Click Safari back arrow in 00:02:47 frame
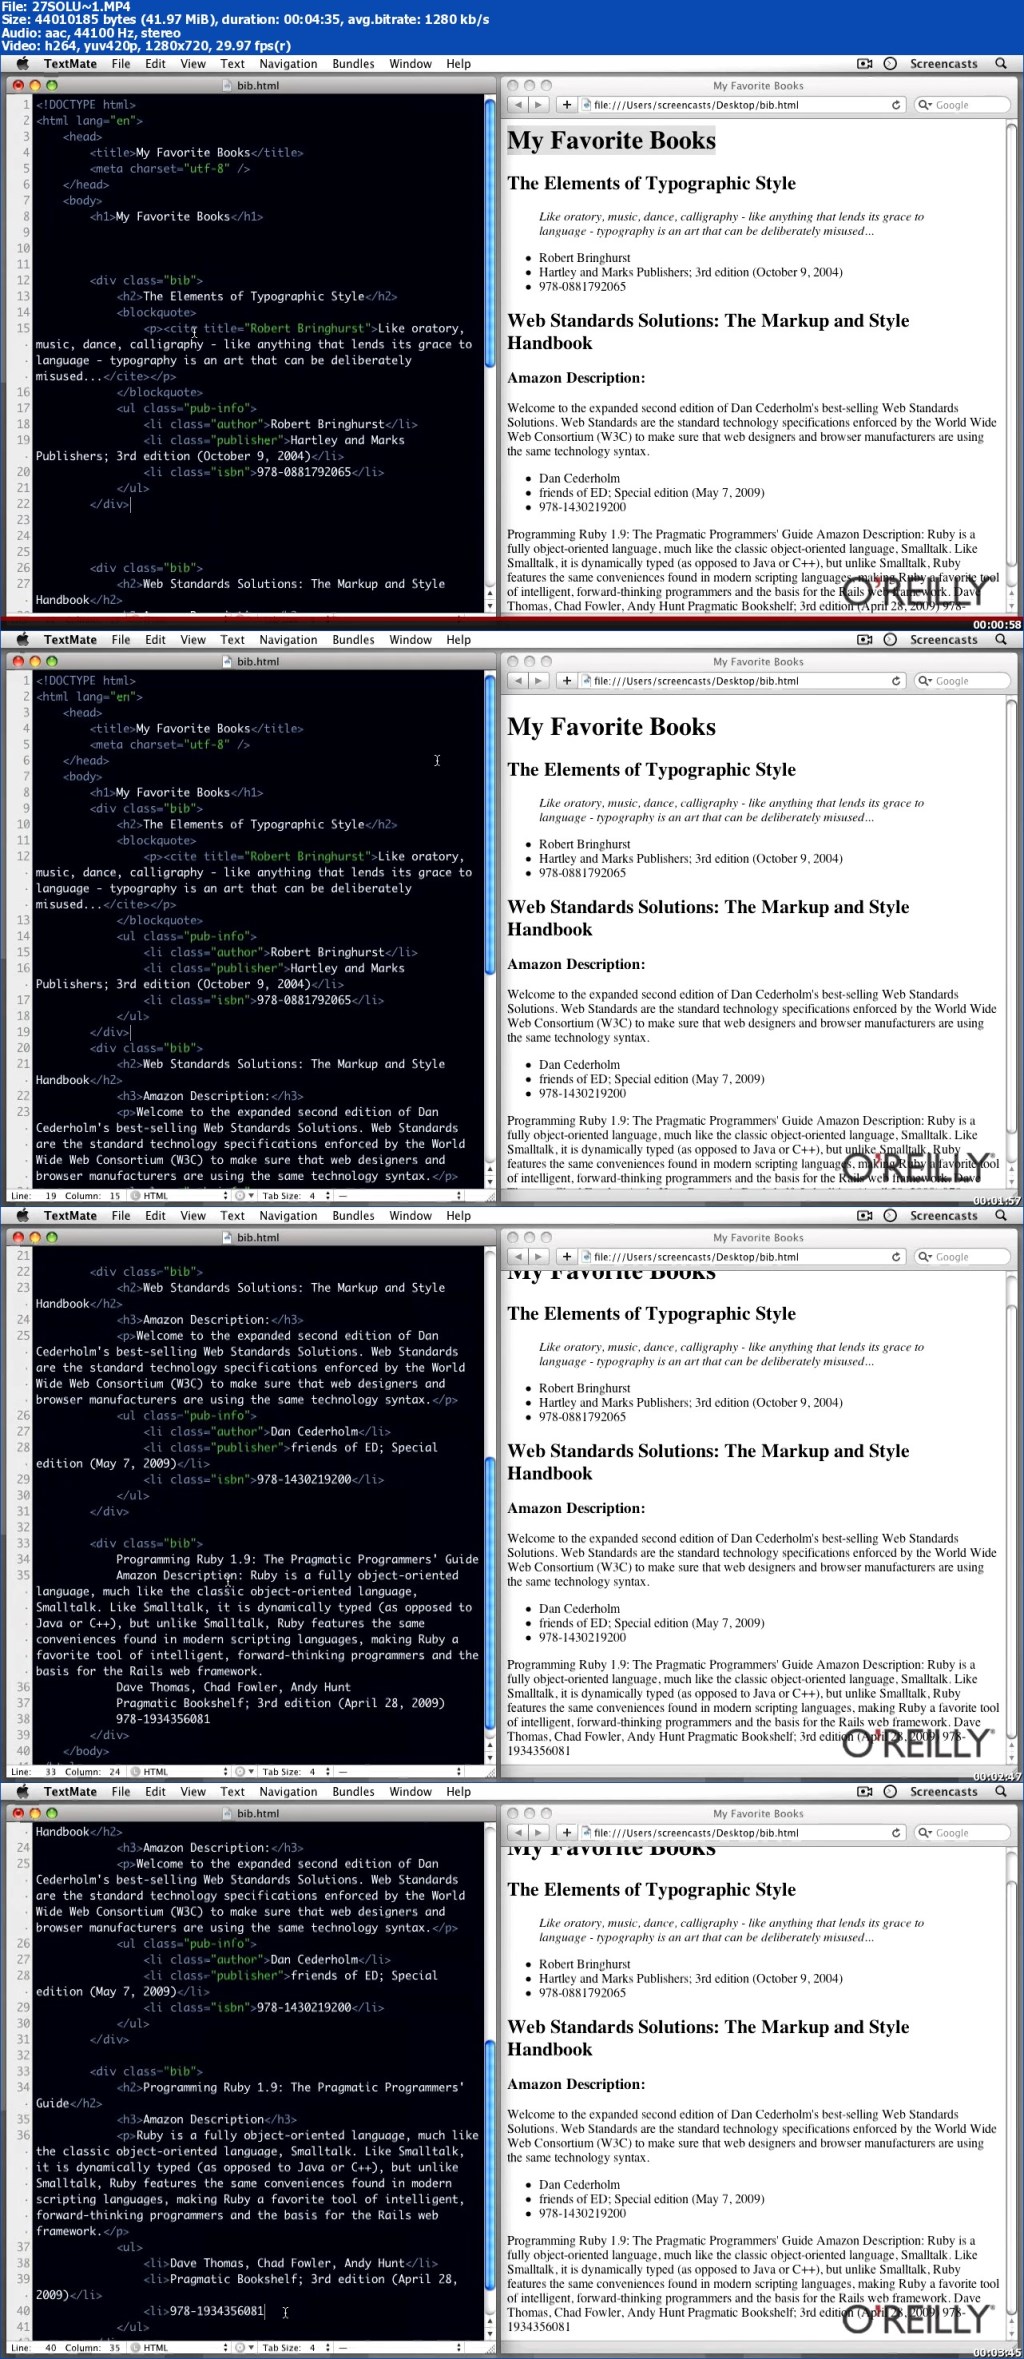The image size is (1024, 2359). pyautogui.click(x=519, y=1257)
